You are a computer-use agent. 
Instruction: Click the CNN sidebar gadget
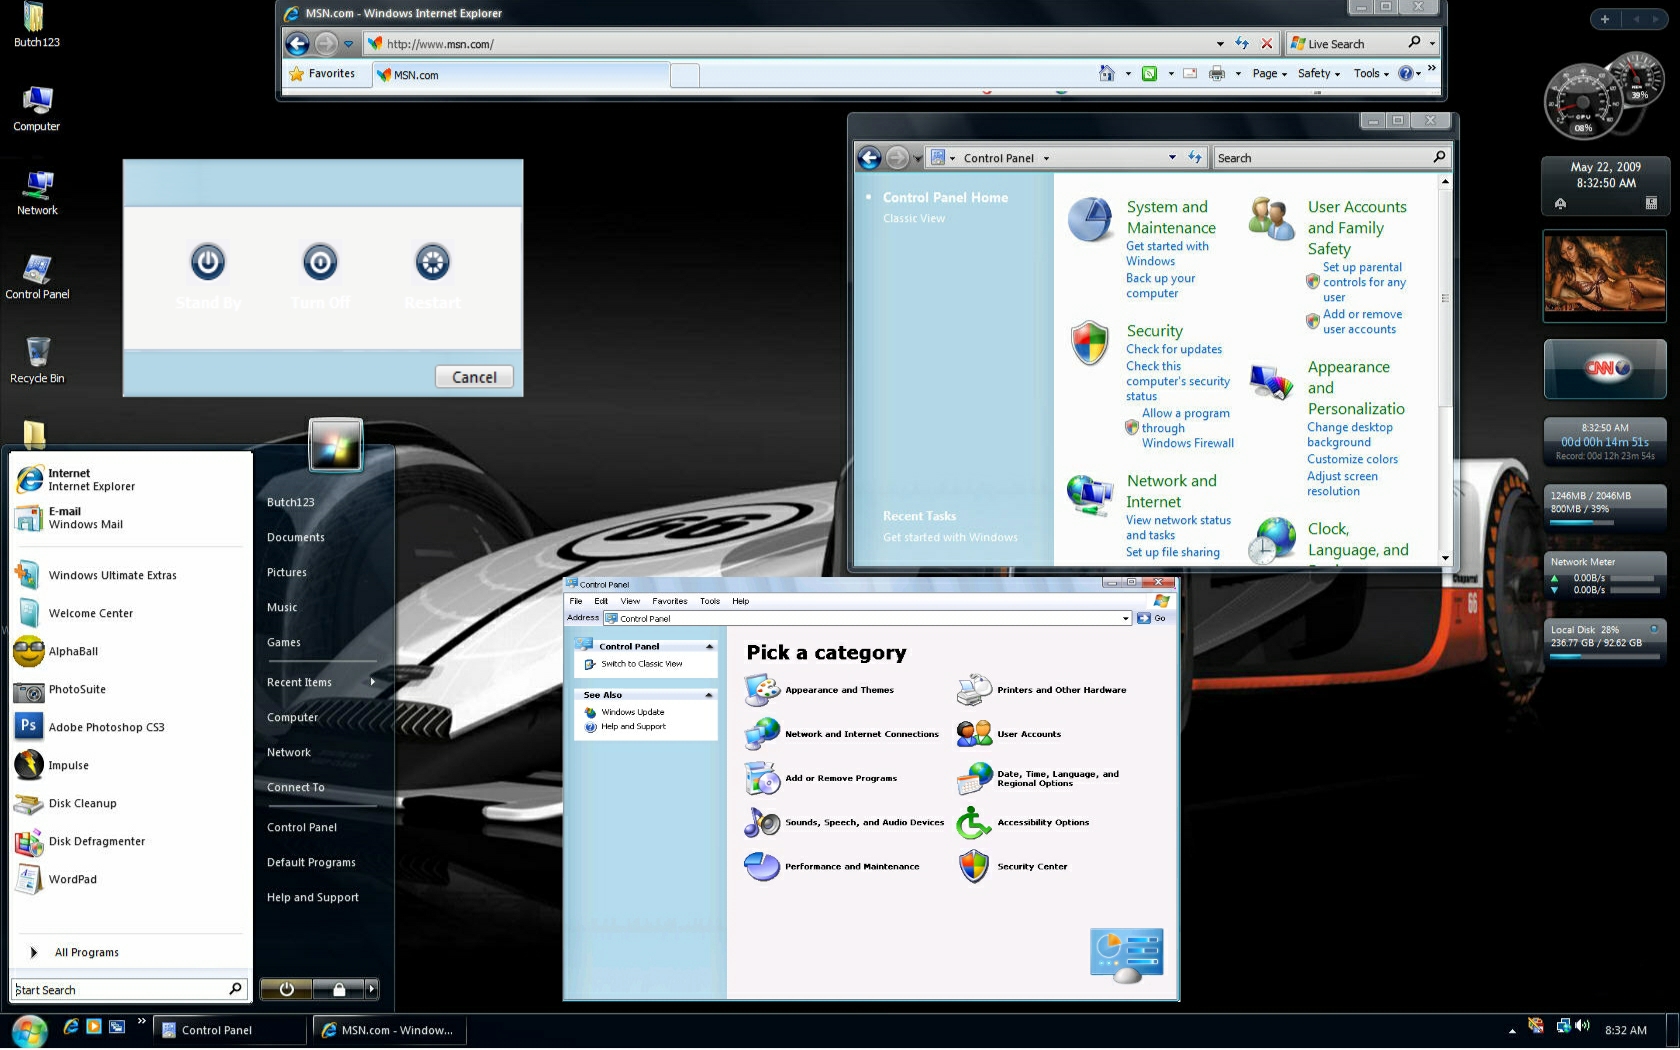pos(1605,369)
